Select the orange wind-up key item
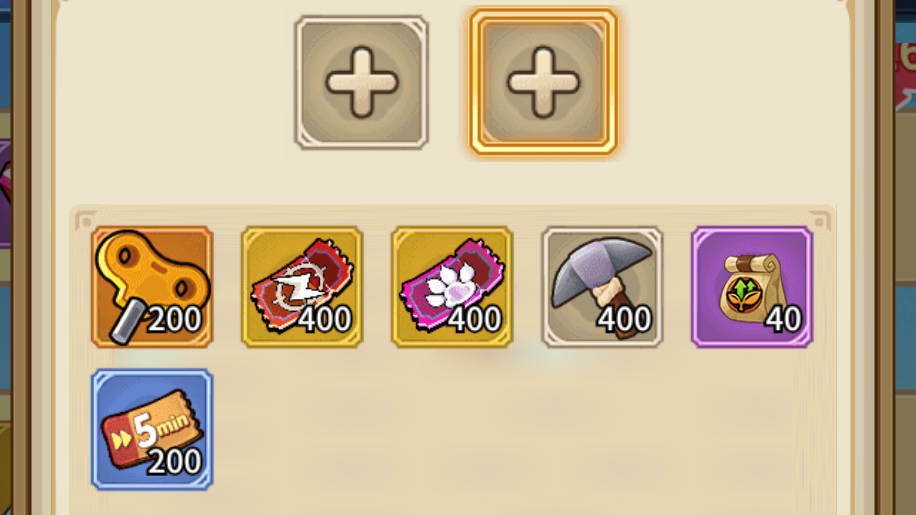The image size is (916, 515). click(152, 287)
